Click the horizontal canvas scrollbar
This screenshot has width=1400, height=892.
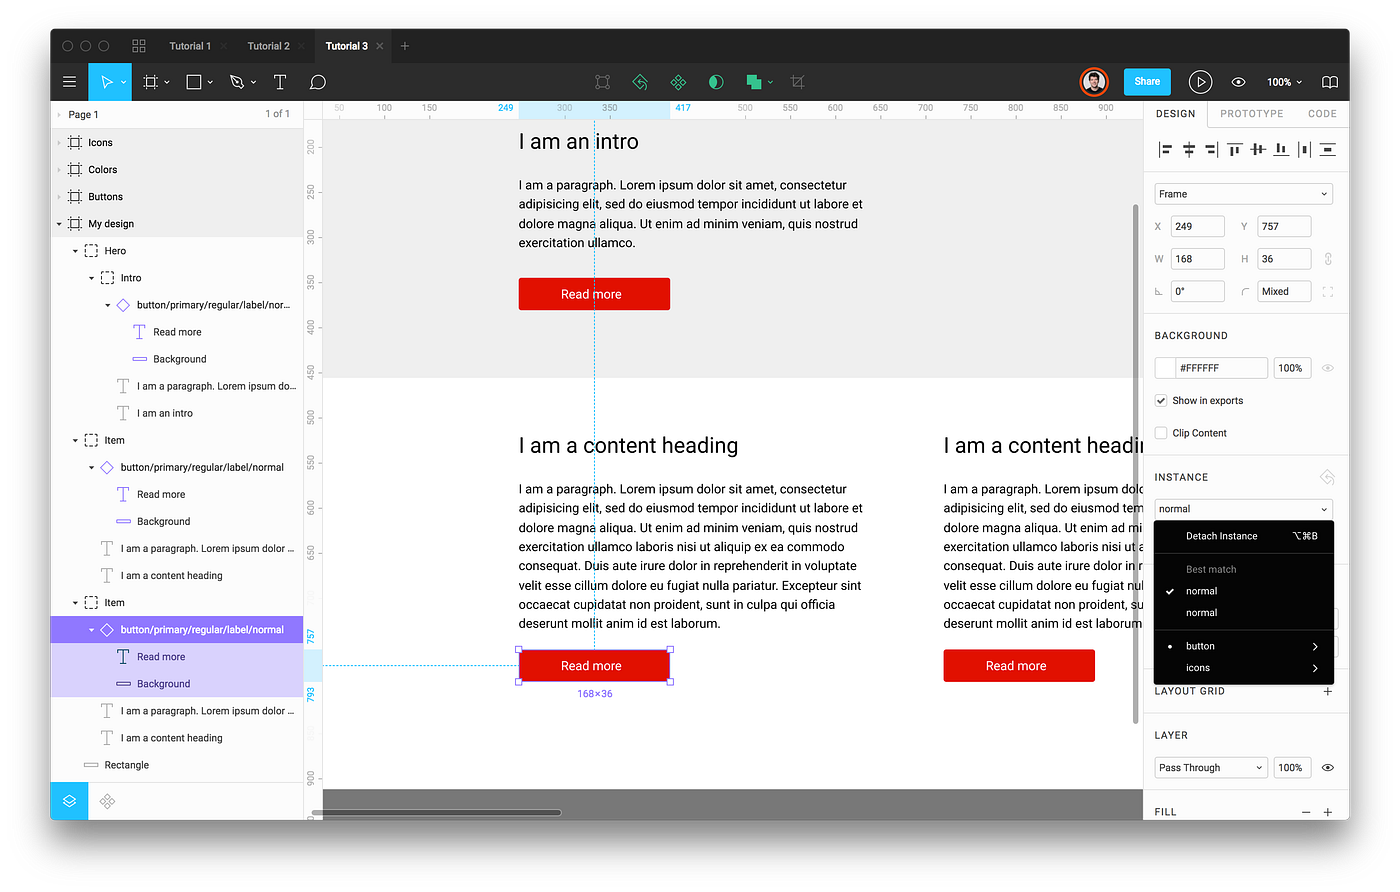click(x=436, y=812)
